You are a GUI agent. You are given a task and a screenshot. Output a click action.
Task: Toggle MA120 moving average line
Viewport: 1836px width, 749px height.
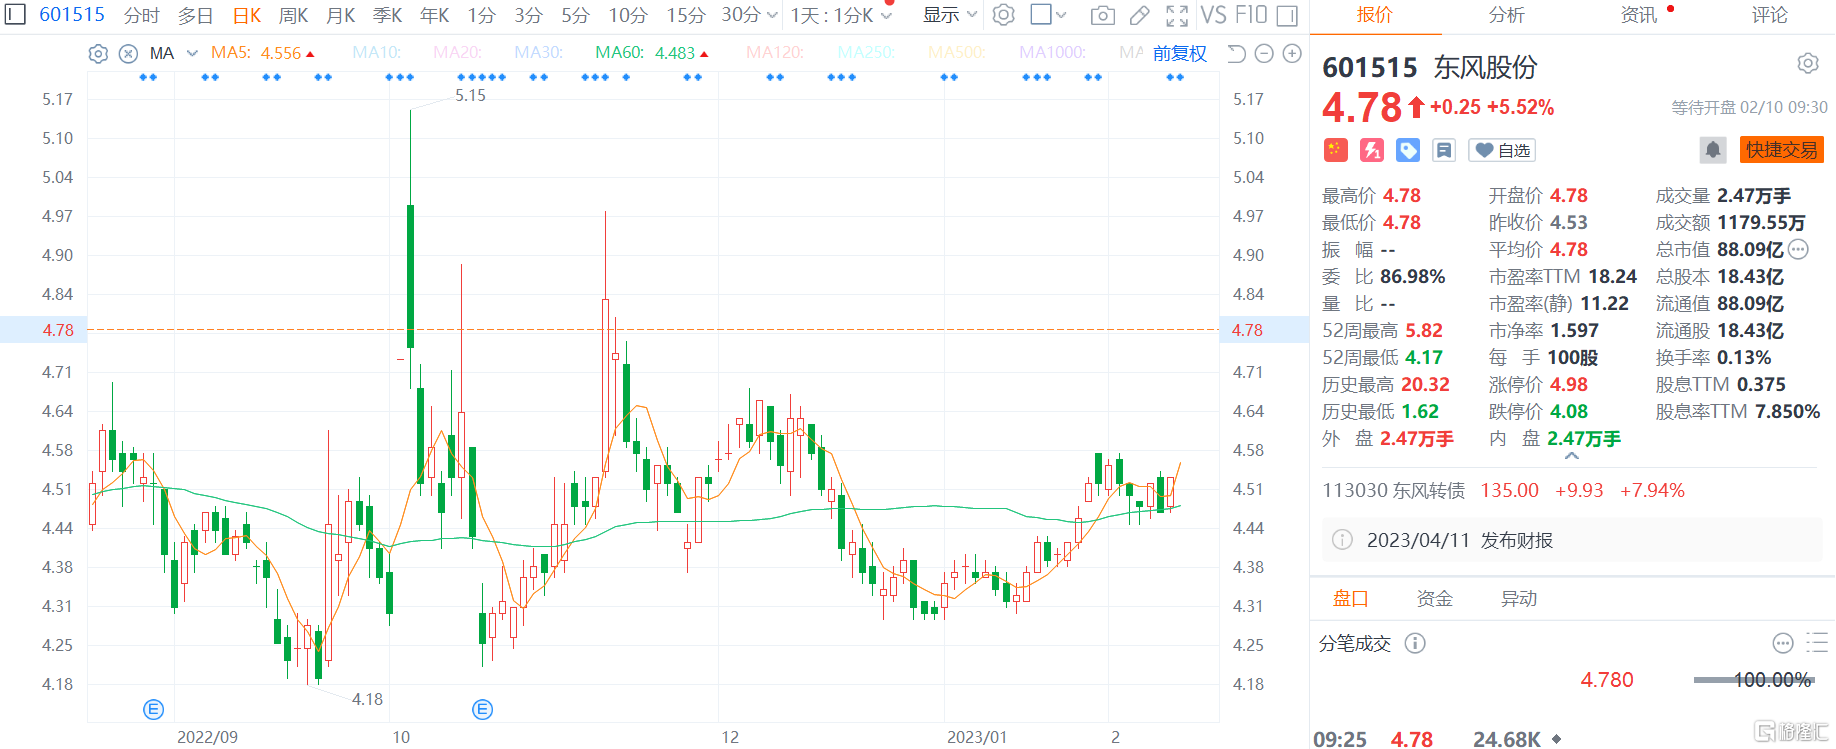(x=775, y=53)
